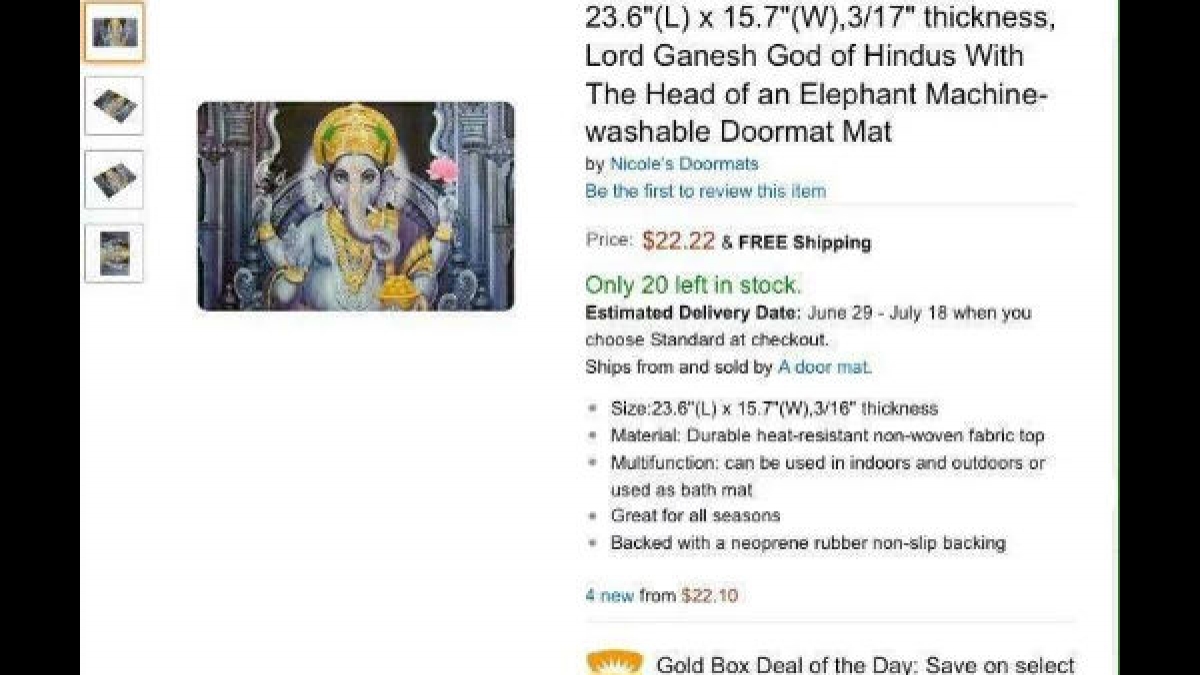This screenshot has height=675, width=1200.
Task: Click the FREE Shipping text
Action: point(805,243)
